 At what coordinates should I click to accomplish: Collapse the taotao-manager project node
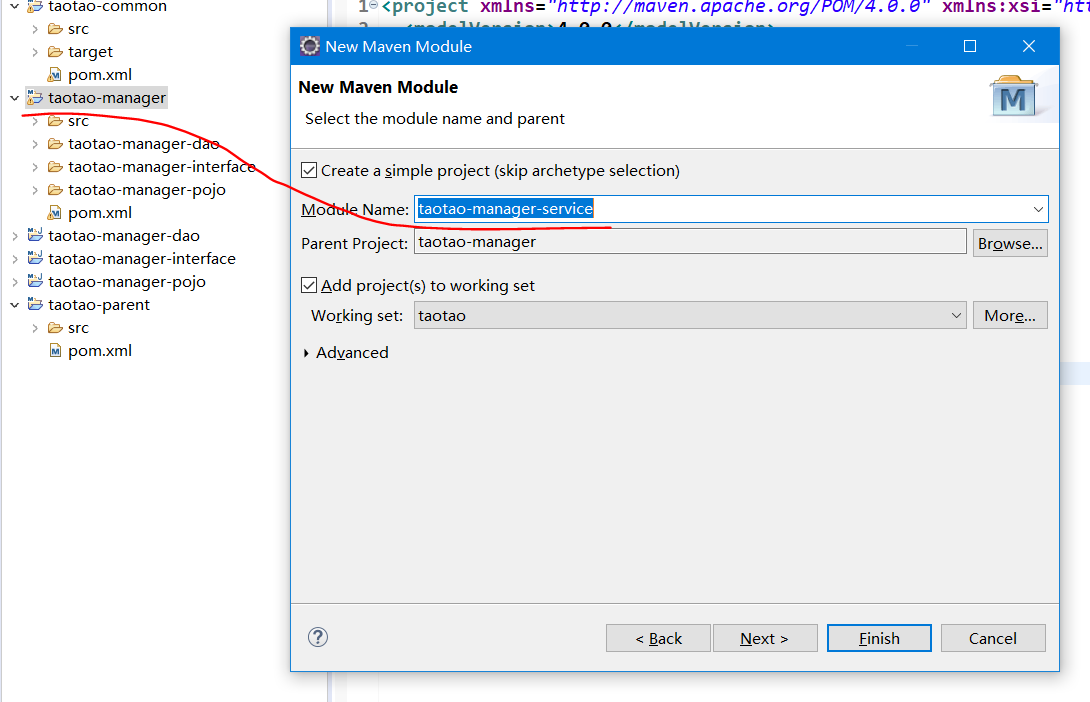tap(14, 98)
